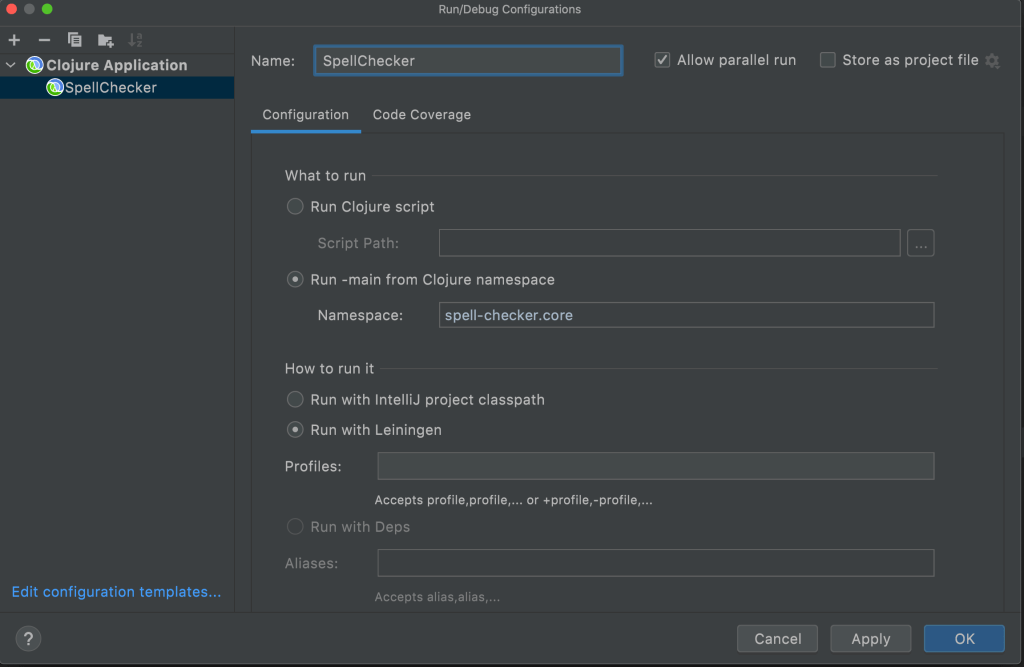Click the Apply button
The height and width of the screenshot is (667, 1024).
tap(870, 639)
